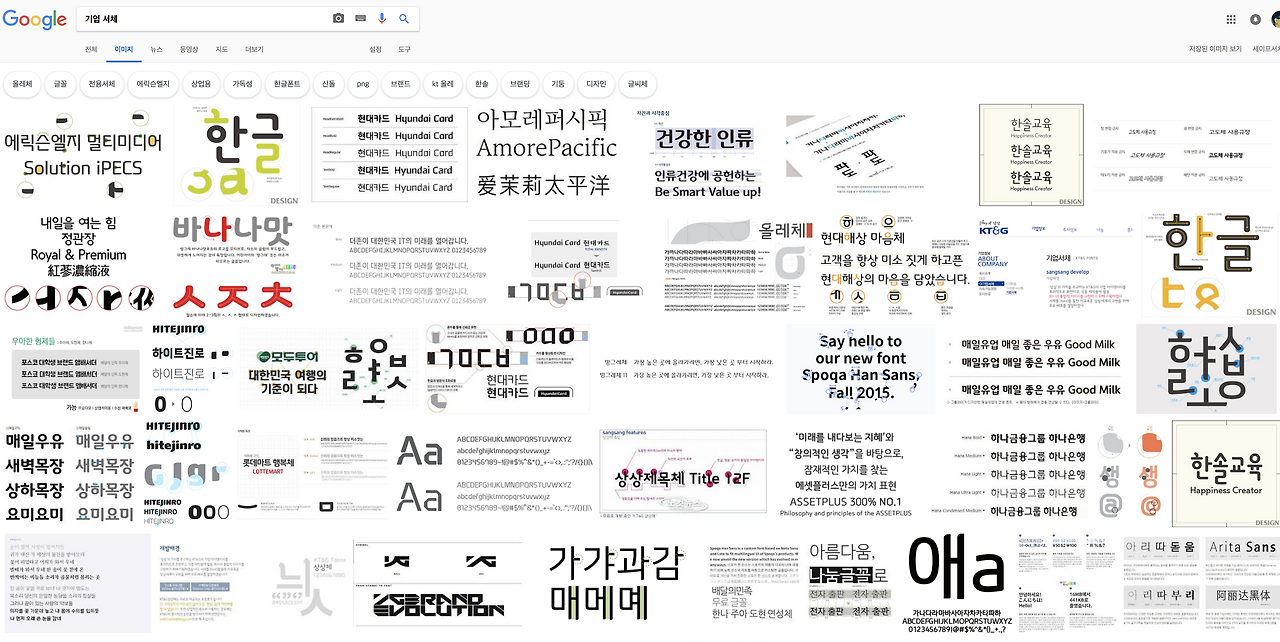This screenshot has width=1280, height=642.
Task: Start voice search with the microphone icon
Action: click(x=382, y=19)
